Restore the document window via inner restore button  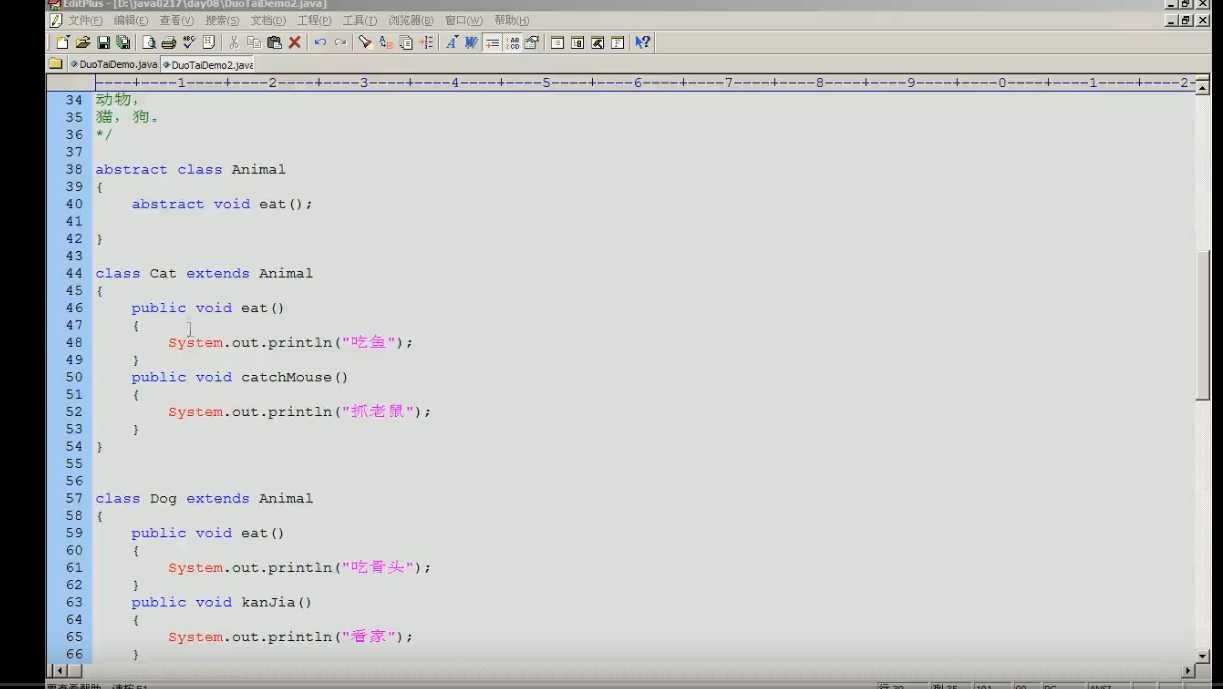coord(1186,20)
